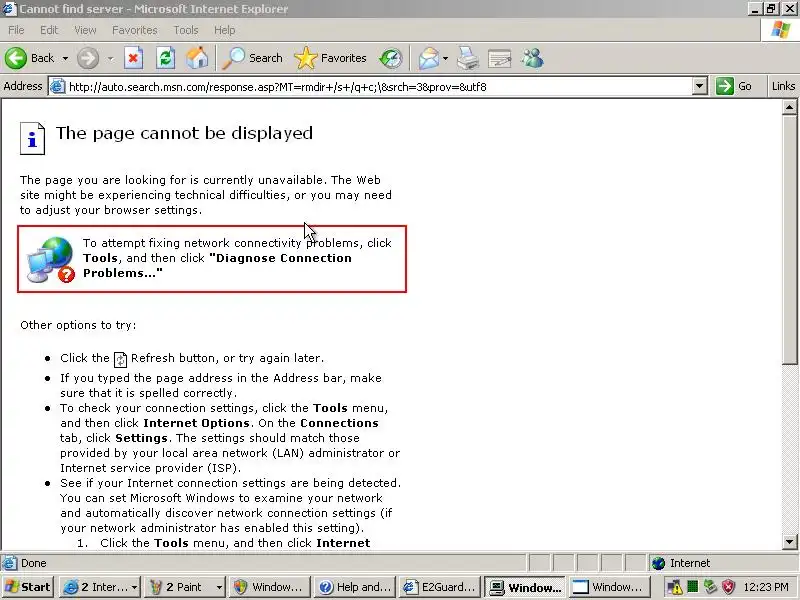Click the 12:23 PM system clock
This screenshot has width=800, height=600.
766,587
